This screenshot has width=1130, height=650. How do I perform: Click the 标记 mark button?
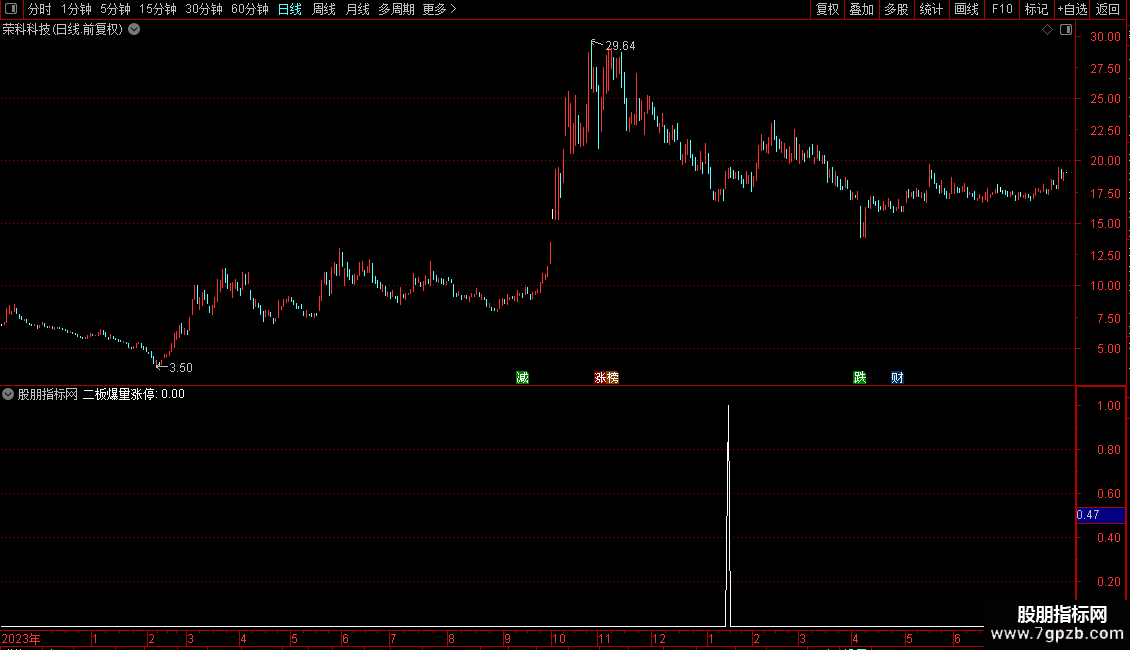click(1036, 9)
